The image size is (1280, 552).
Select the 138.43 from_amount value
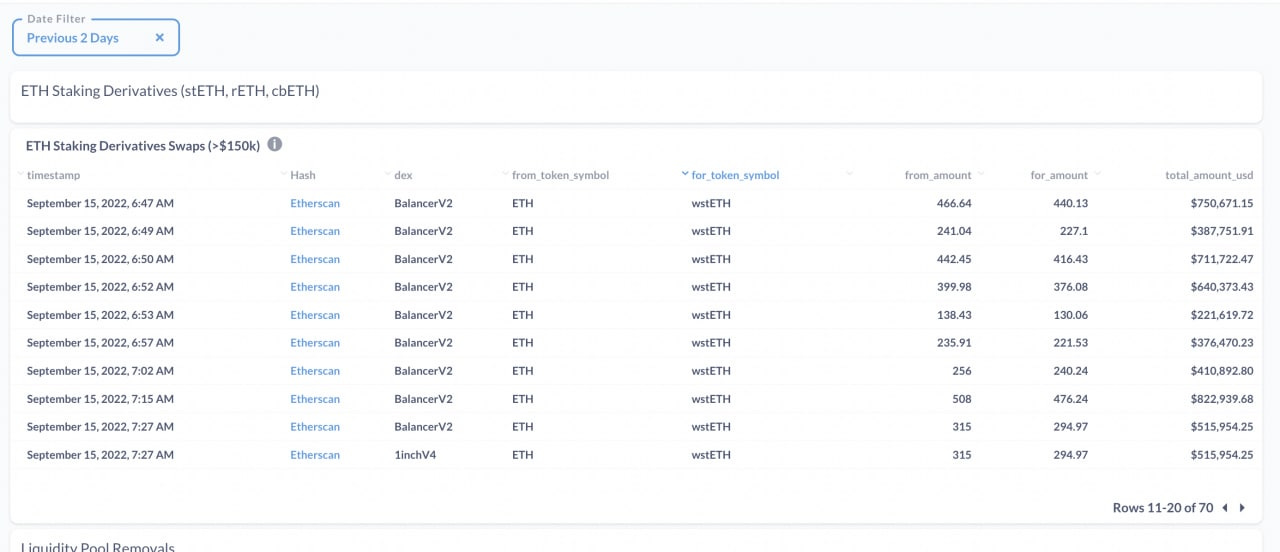(x=953, y=315)
